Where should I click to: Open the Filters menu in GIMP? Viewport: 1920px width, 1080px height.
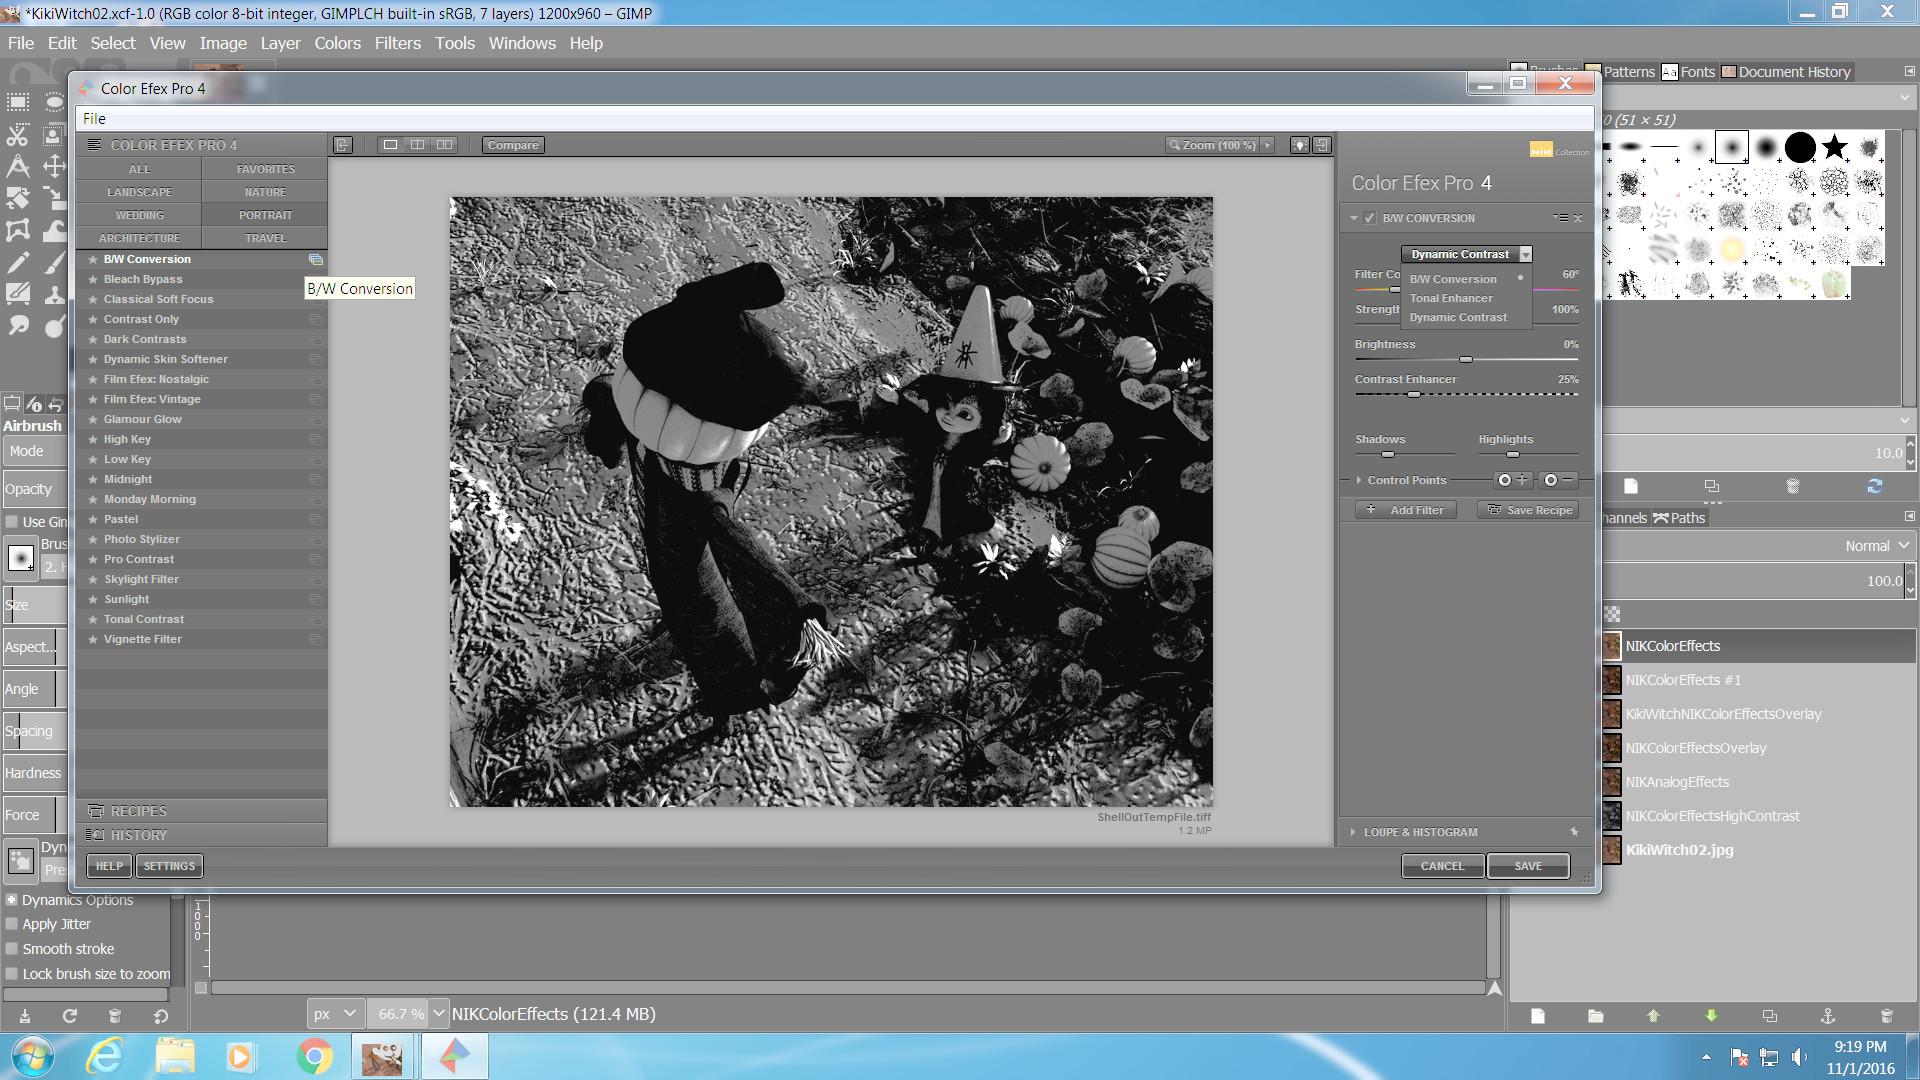click(397, 43)
